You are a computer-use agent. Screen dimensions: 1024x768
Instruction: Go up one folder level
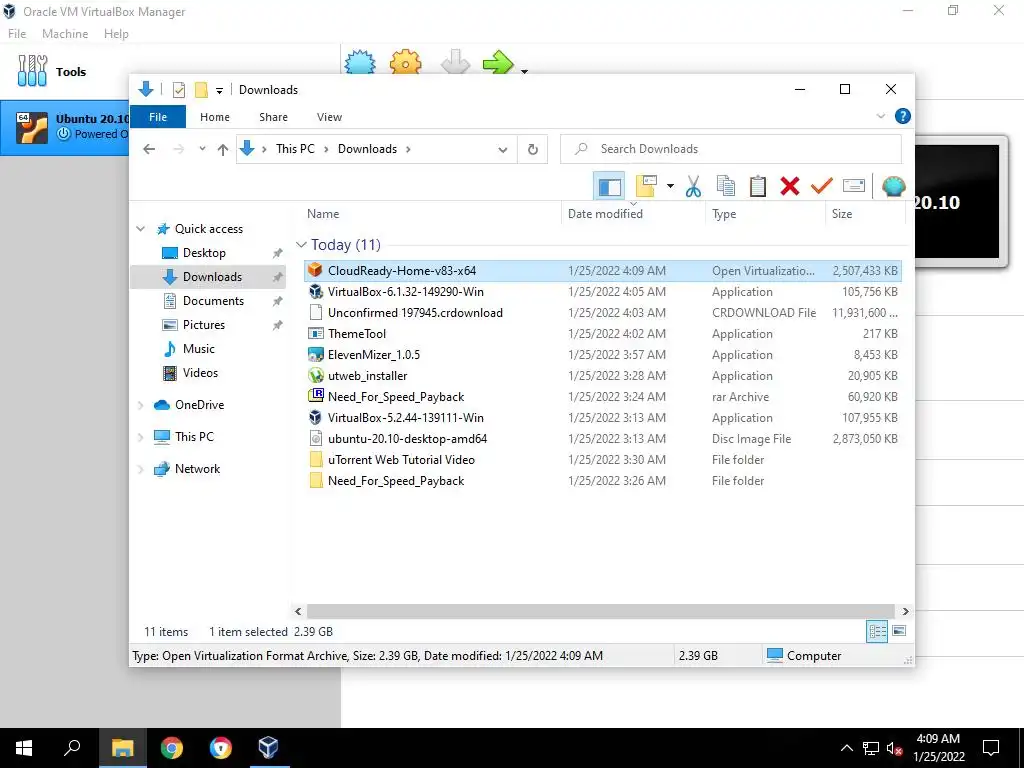(x=223, y=150)
